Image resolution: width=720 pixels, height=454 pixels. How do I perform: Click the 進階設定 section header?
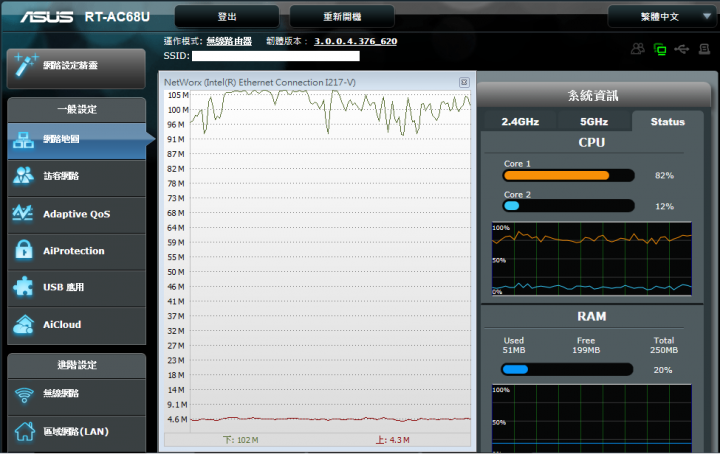77,365
